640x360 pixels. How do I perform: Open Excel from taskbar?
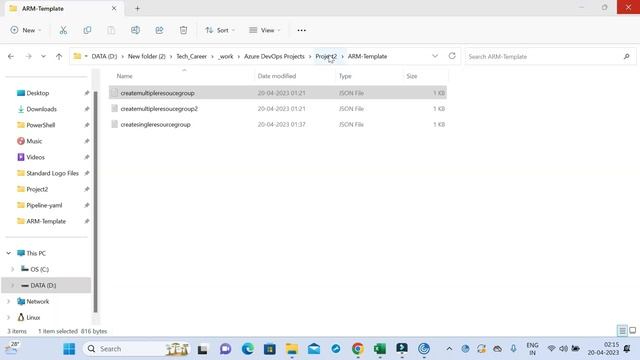[380, 349]
